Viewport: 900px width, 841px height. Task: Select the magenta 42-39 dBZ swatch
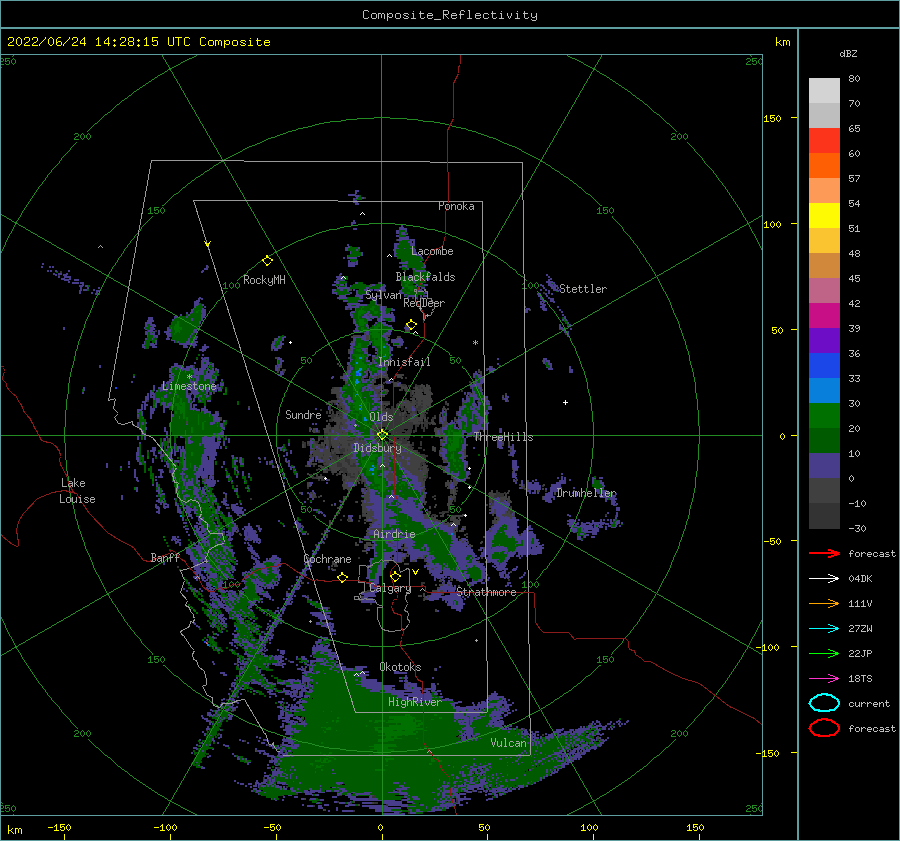824,316
